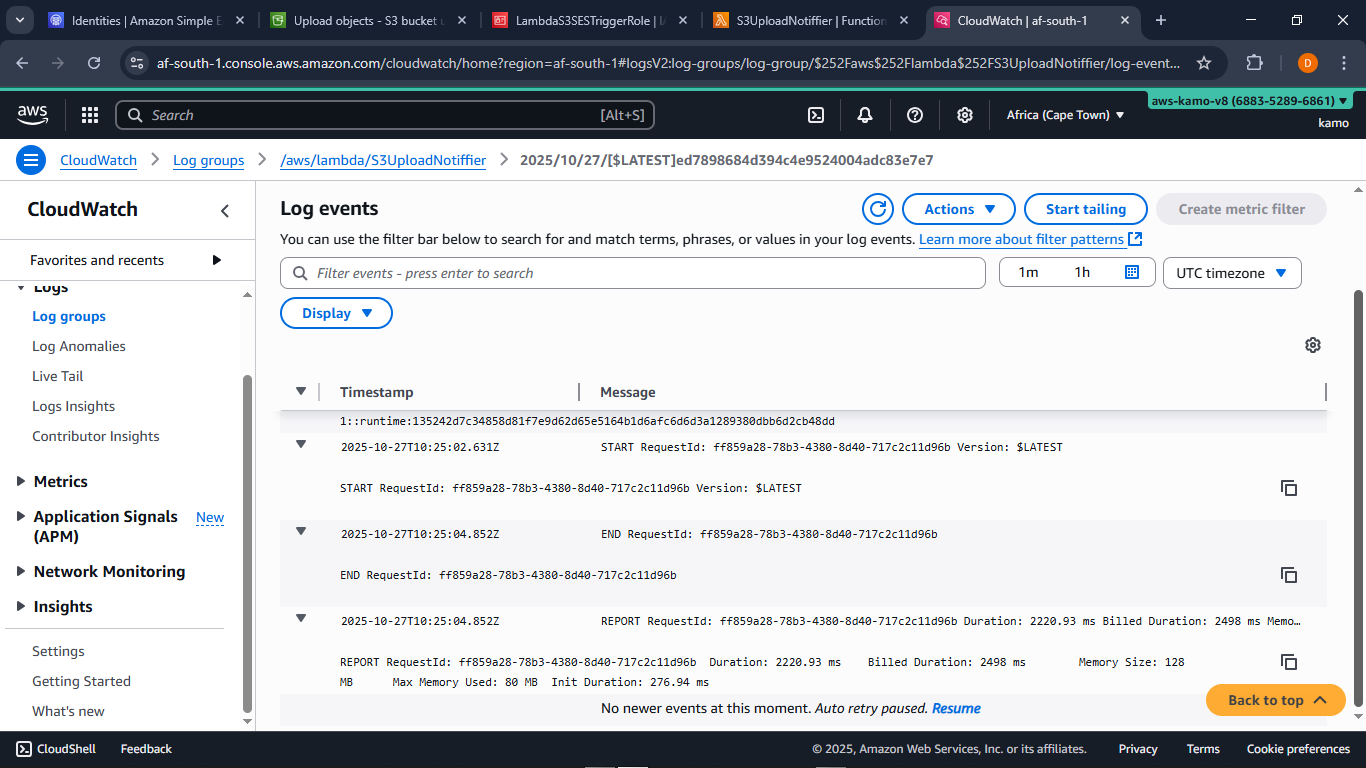Copy the REPORT RequestId log event
1366x768 pixels.
pyautogui.click(x=1289, y=662)
